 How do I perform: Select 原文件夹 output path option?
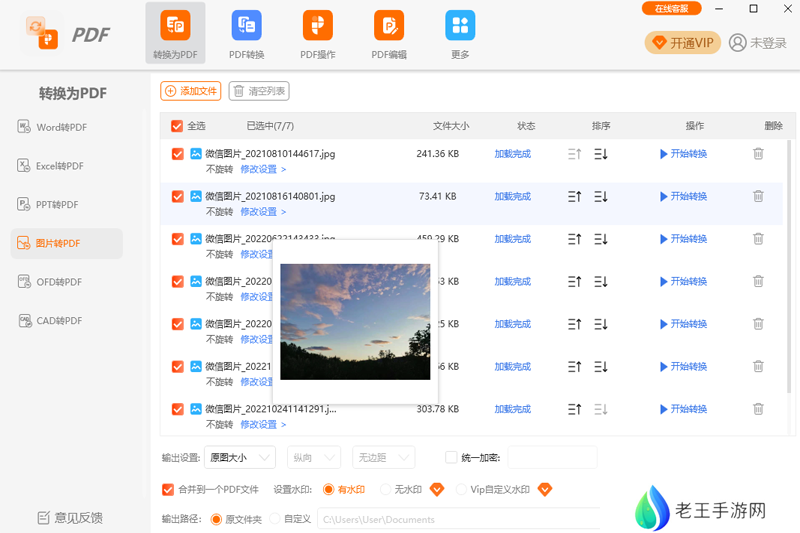point(216,519)
